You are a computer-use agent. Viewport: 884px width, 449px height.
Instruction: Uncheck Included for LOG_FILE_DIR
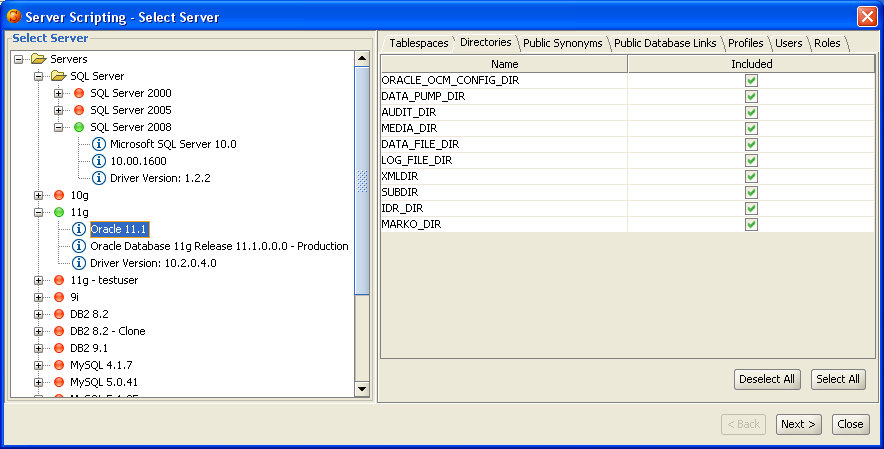pyautogui.click(x=751, y=160)
